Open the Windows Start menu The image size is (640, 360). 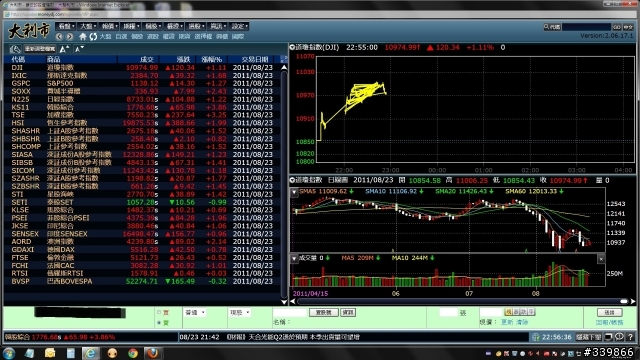click(9, 353)
